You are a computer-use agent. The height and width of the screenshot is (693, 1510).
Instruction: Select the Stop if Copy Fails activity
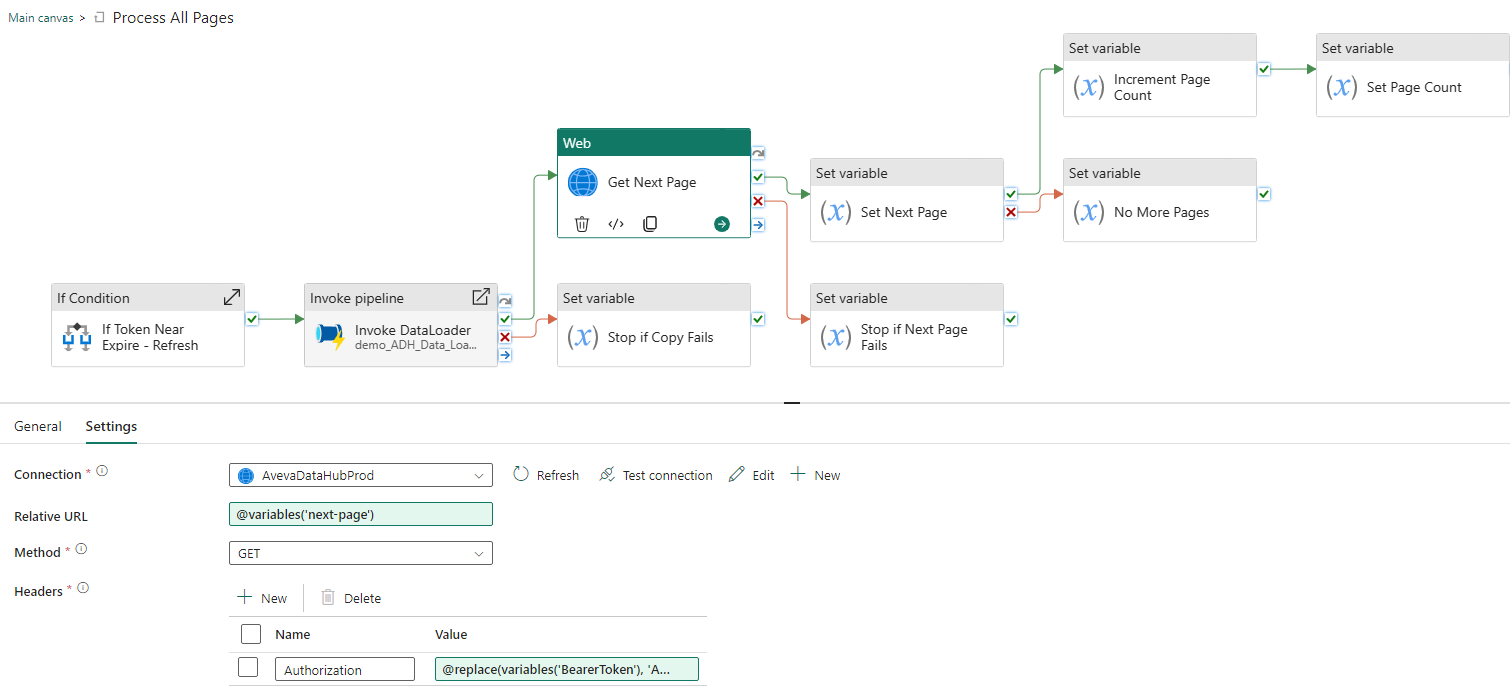(x=654, y=325)
